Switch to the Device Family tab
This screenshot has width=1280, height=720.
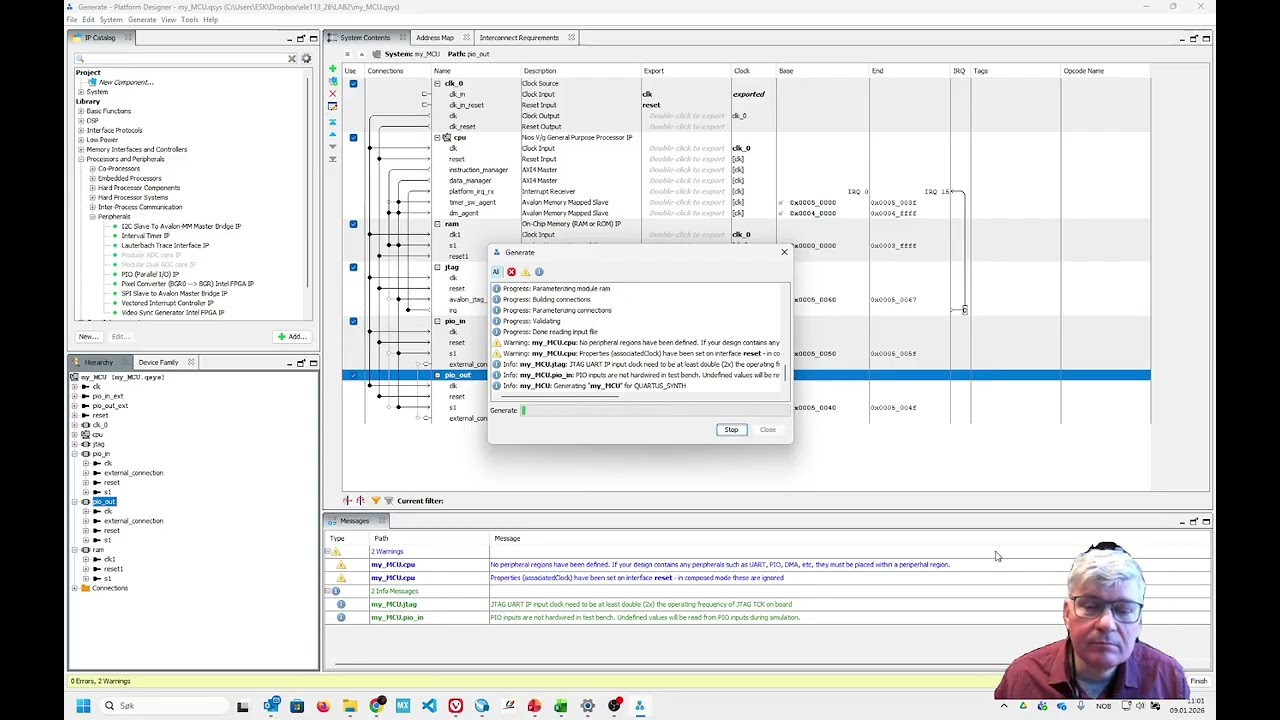[158, 362]
